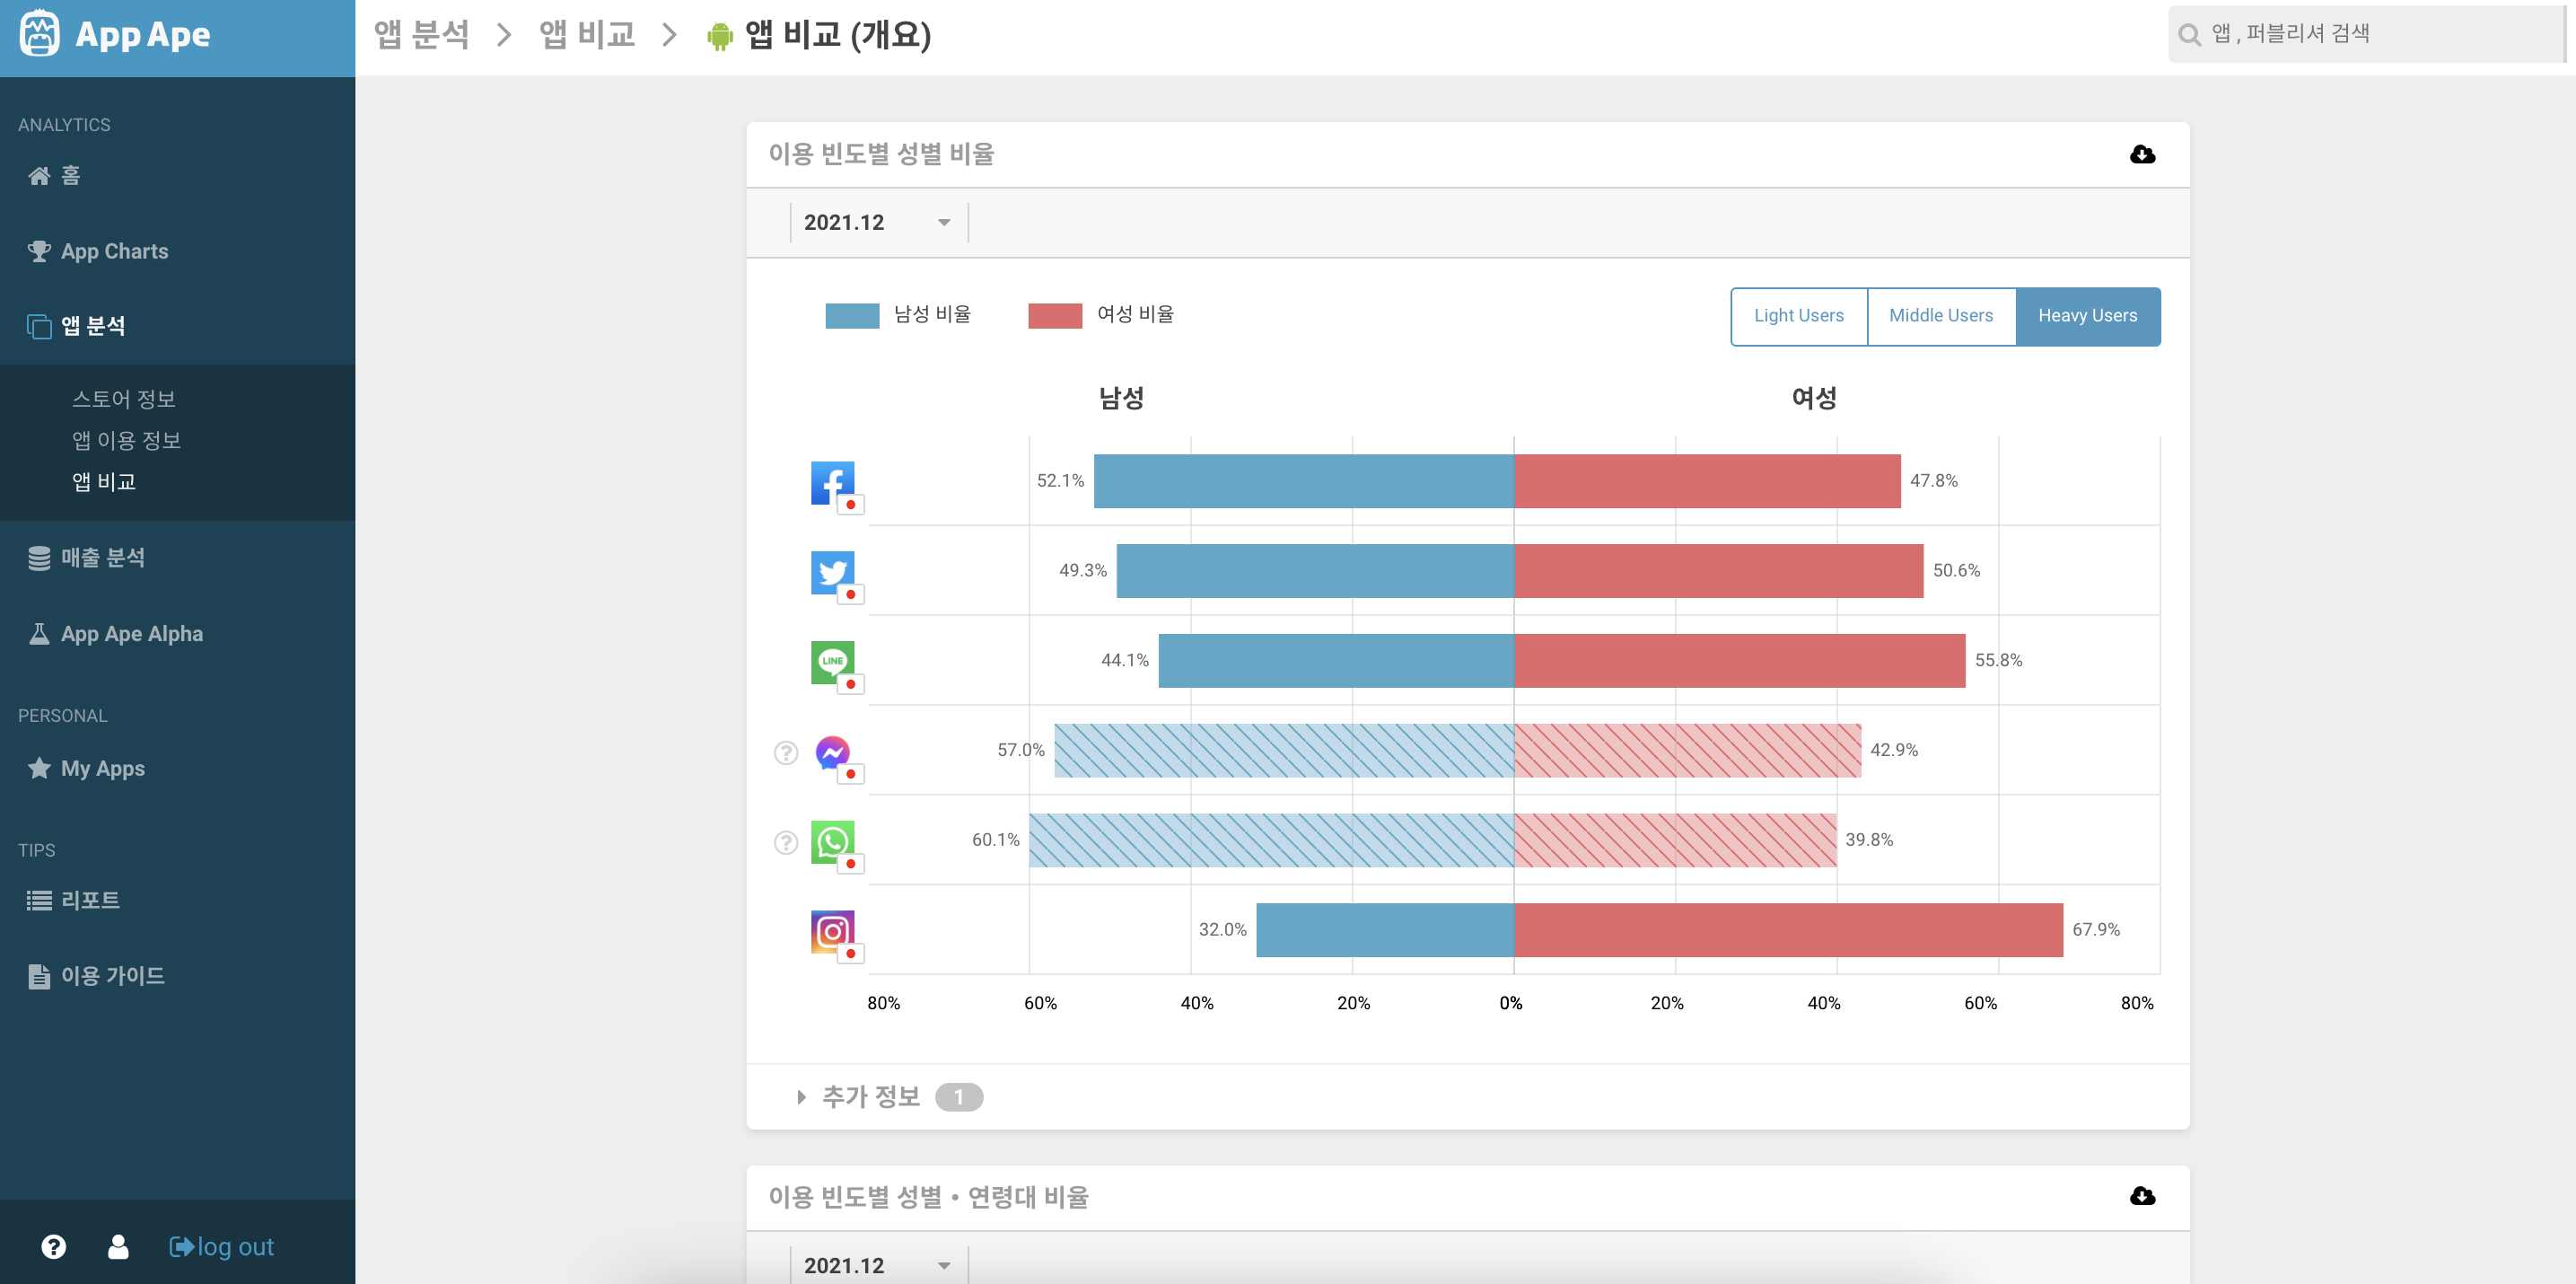
Task: Open the 2021.12 month dropdown in gender panel
Action: click(878, 222)
